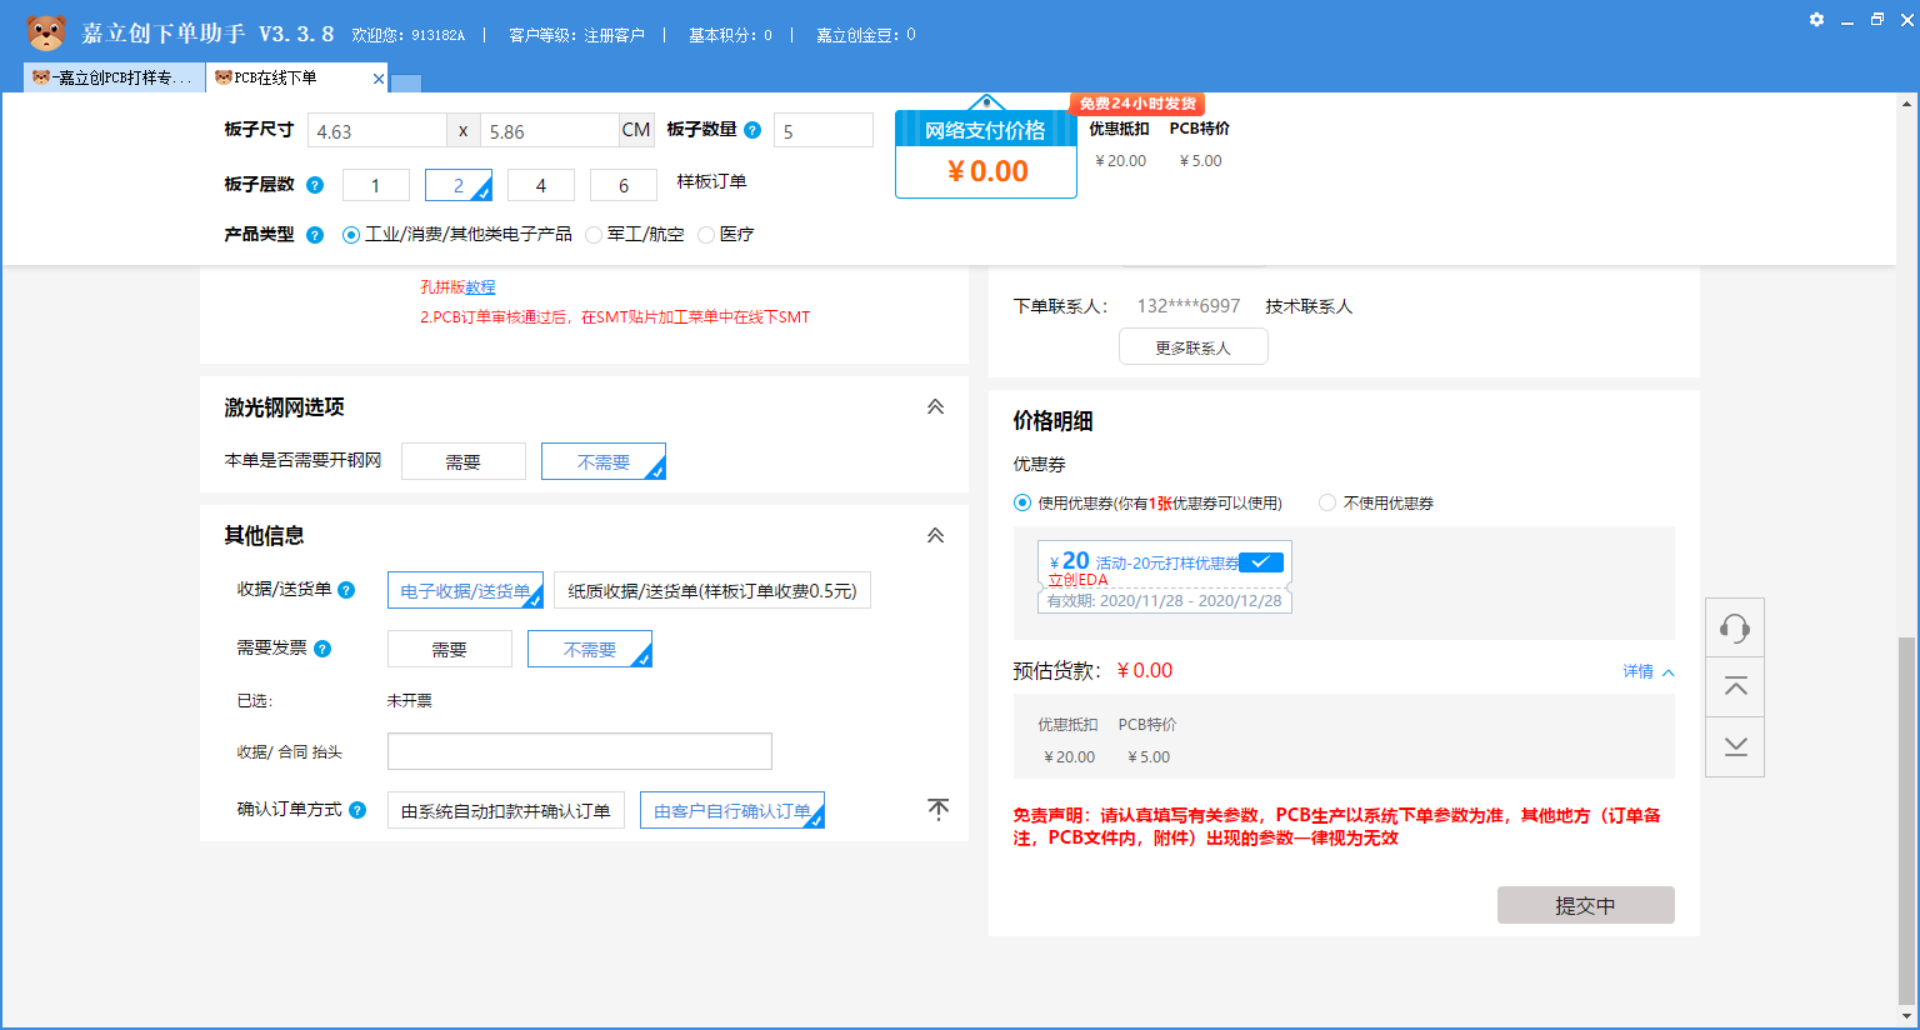Image resolution: width=1920 pixels, height=1030 pixels.
Task: Click 更多联系人 button
Action: point(1193,347)
